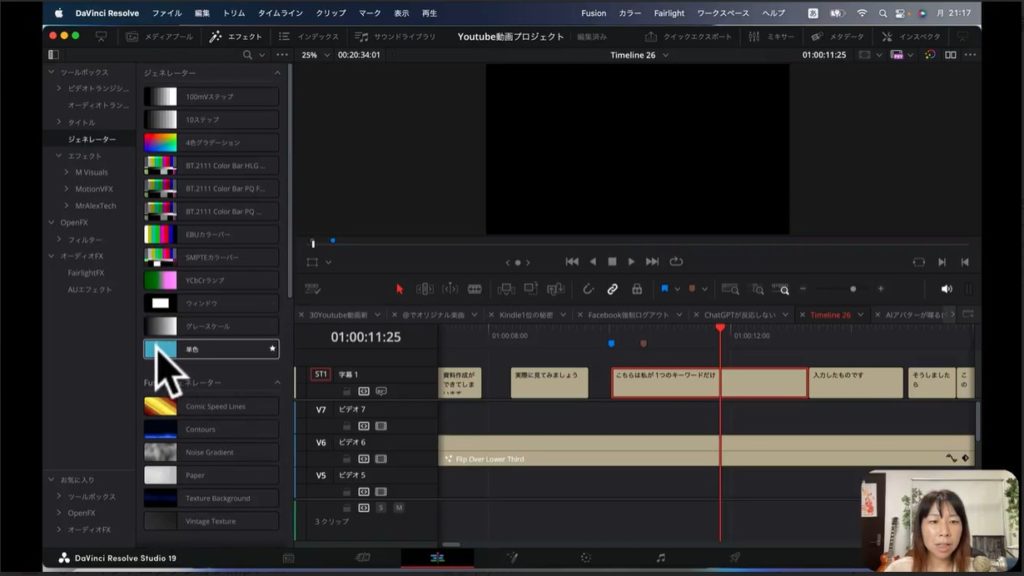Viewport: 1024px width, 576px height.
Task: Switch to the ChatGPTが反応しない timeline tab
Action: [x=740, y=315]
